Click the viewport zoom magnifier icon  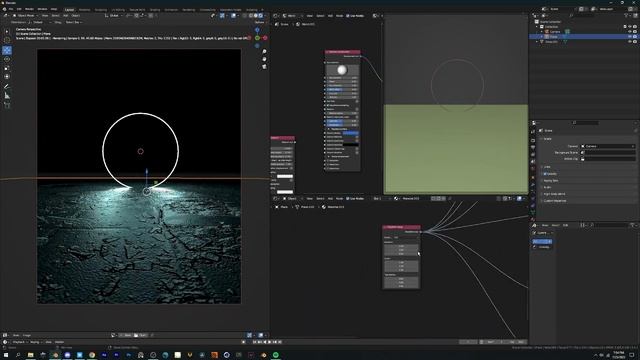(264, 51)
